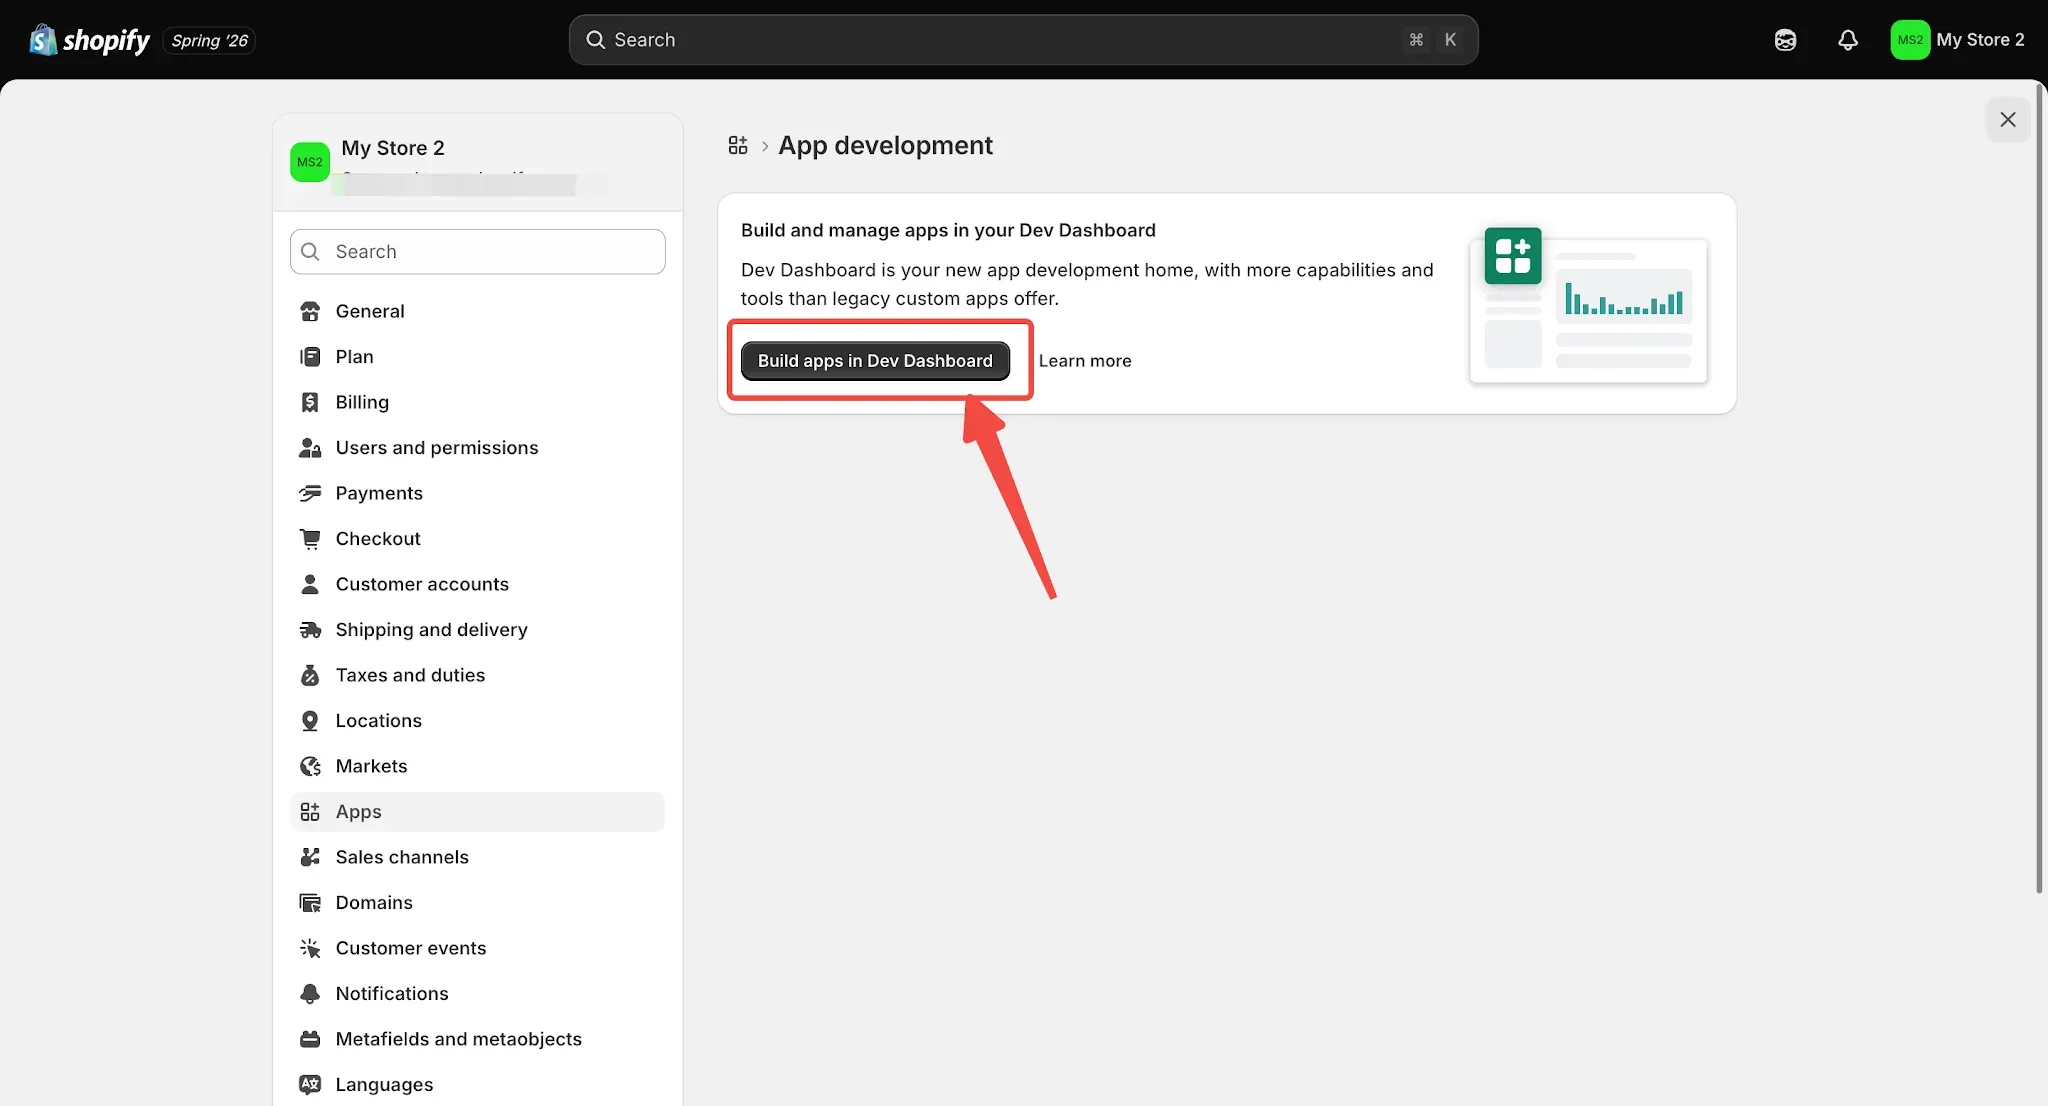Viewport: 2048px width, 1106px height.
Task: Click the Users and permissions icon
Action: pos(310,448)
